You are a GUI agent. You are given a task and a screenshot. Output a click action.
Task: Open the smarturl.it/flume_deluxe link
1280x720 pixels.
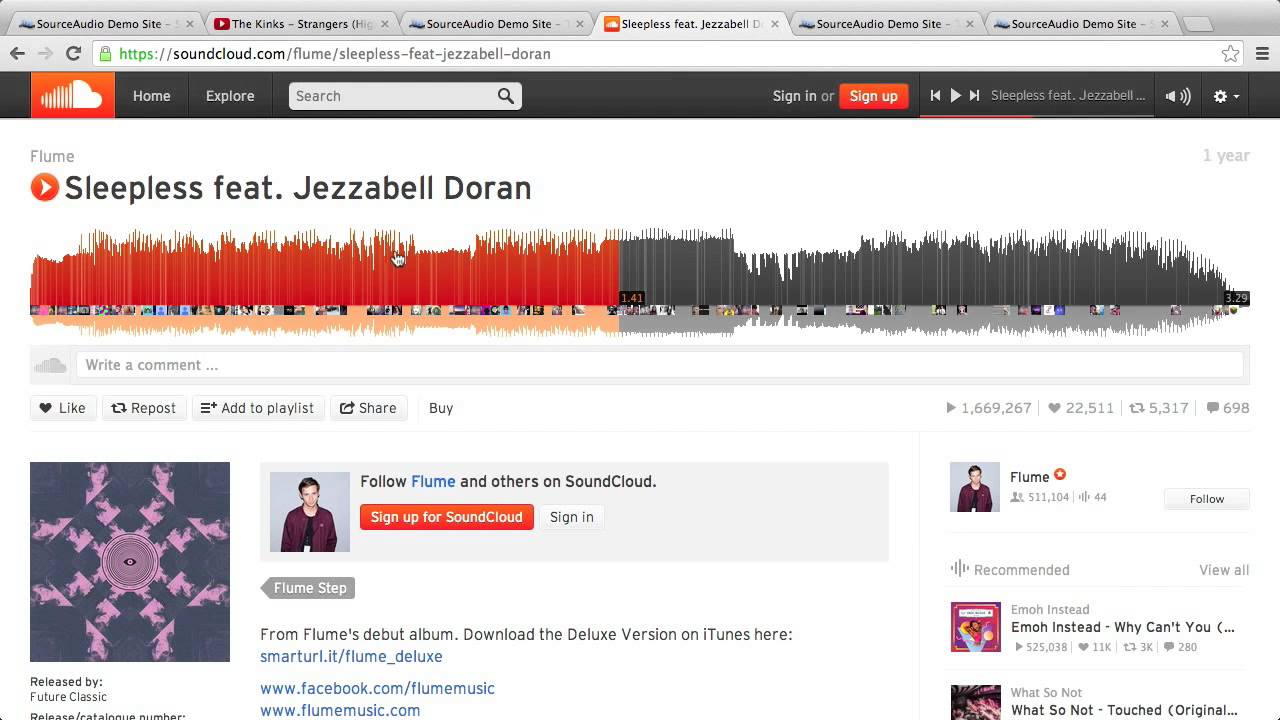coord(351,656)
